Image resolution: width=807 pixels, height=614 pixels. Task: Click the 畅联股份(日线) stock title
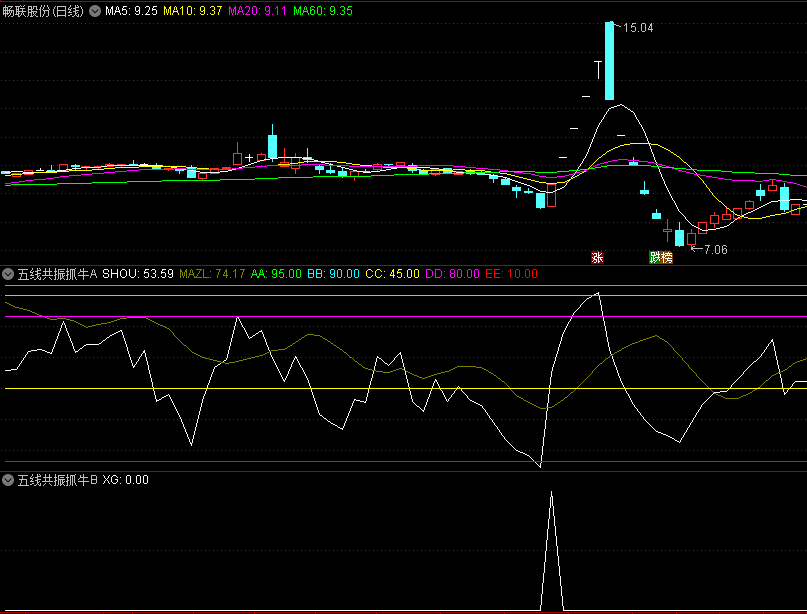(44, 11)
